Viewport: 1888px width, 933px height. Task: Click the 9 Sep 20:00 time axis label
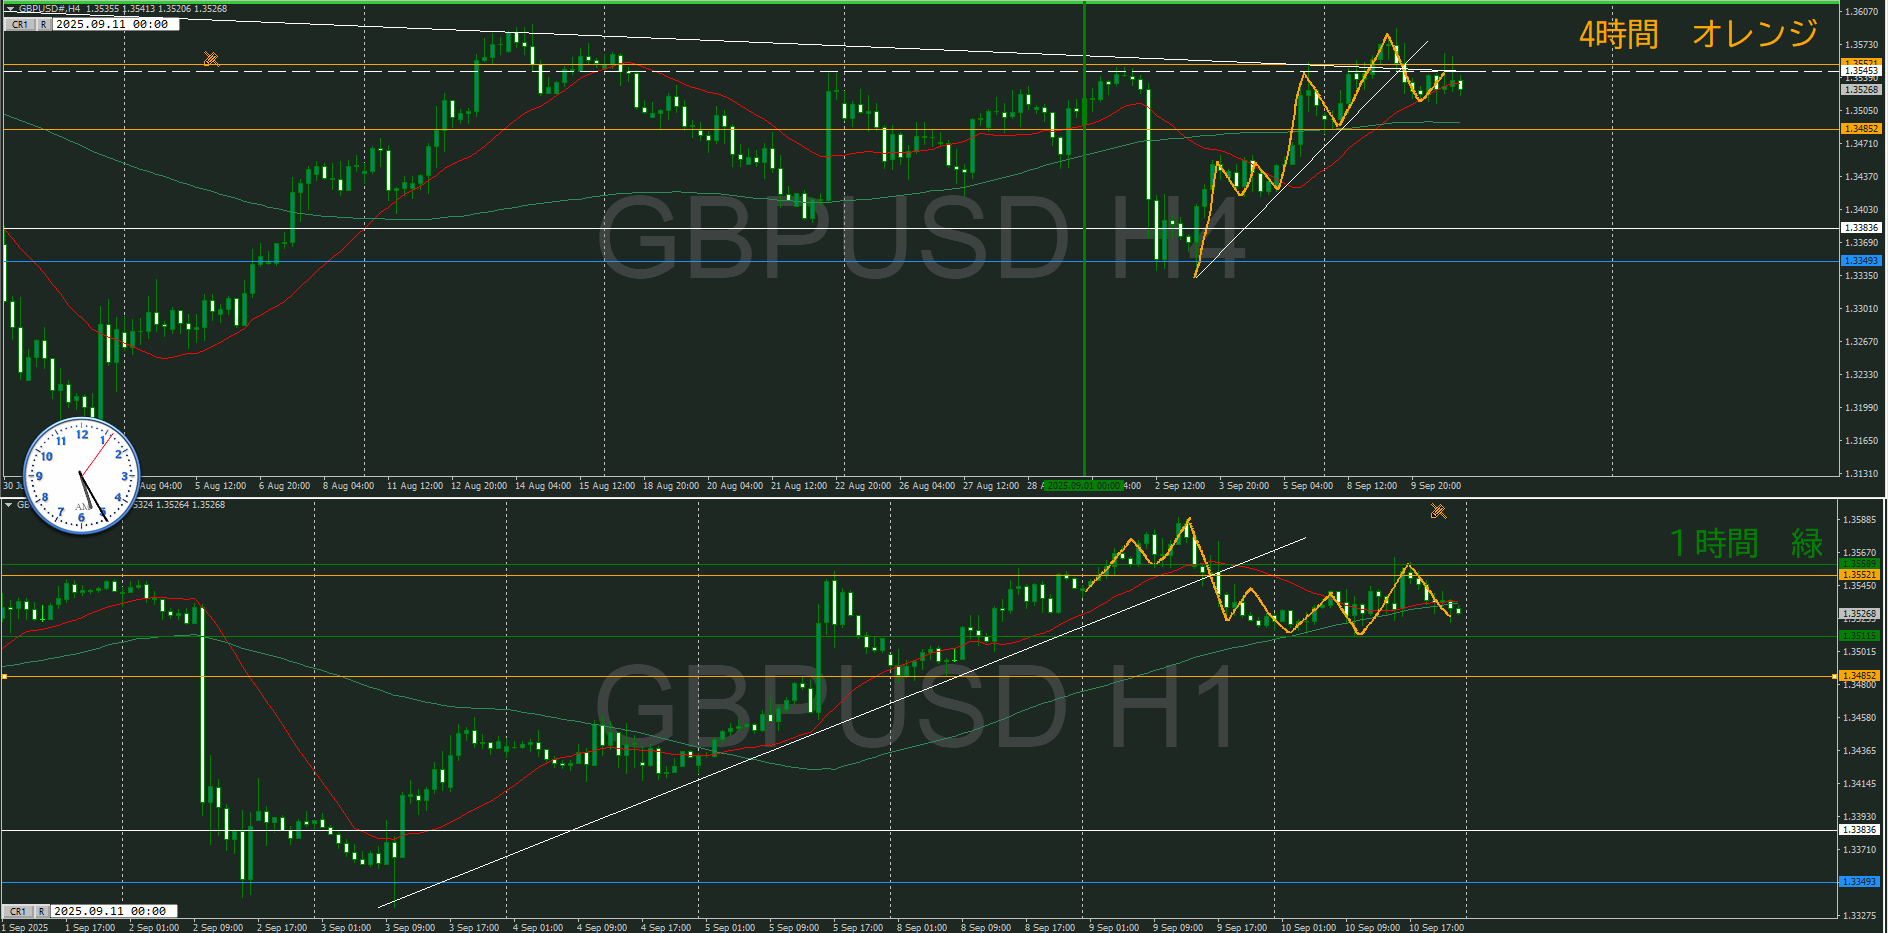coord(1436,486)
